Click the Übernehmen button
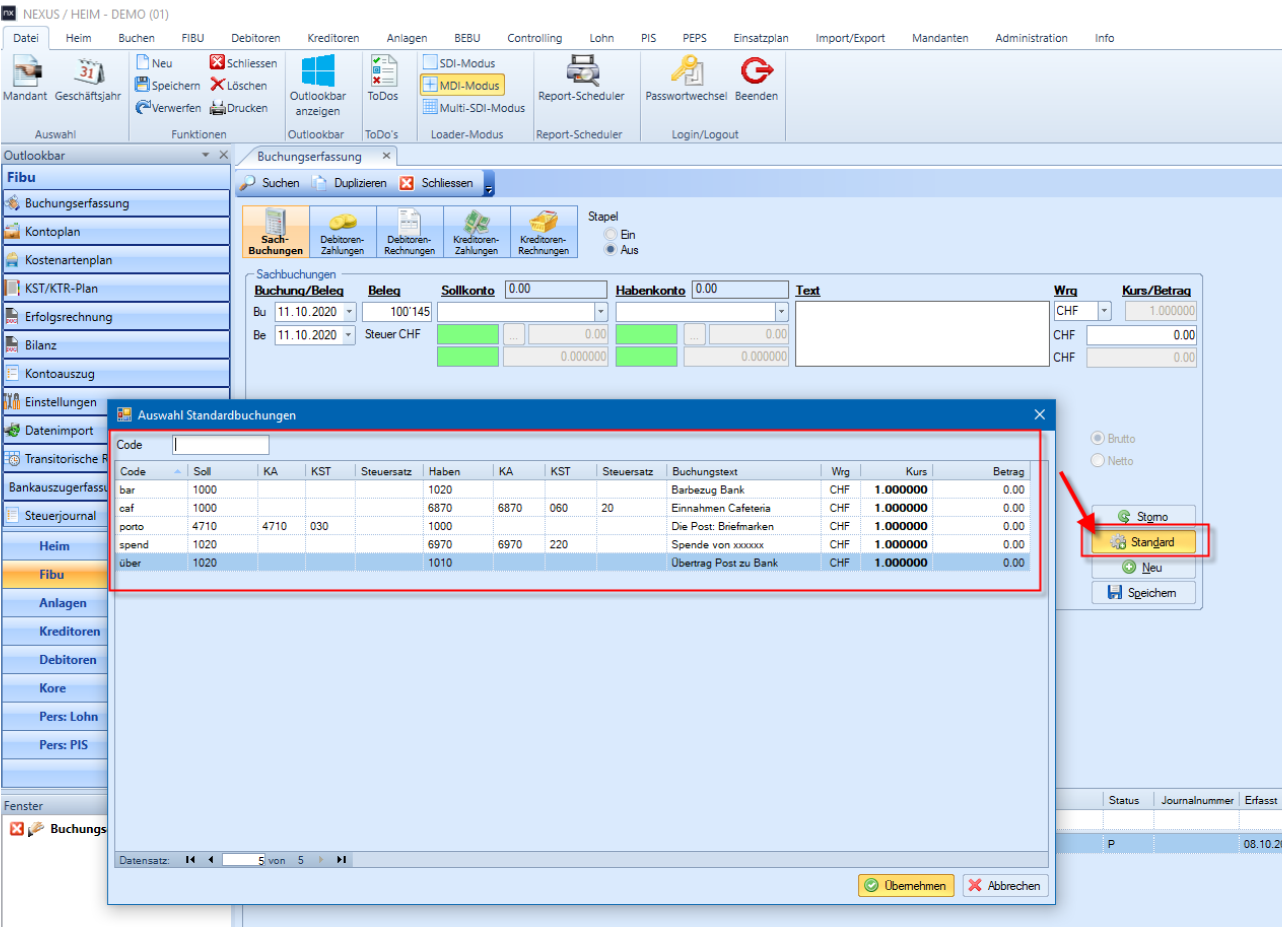Screen dimensions: 1282x927 coord(905,885)
